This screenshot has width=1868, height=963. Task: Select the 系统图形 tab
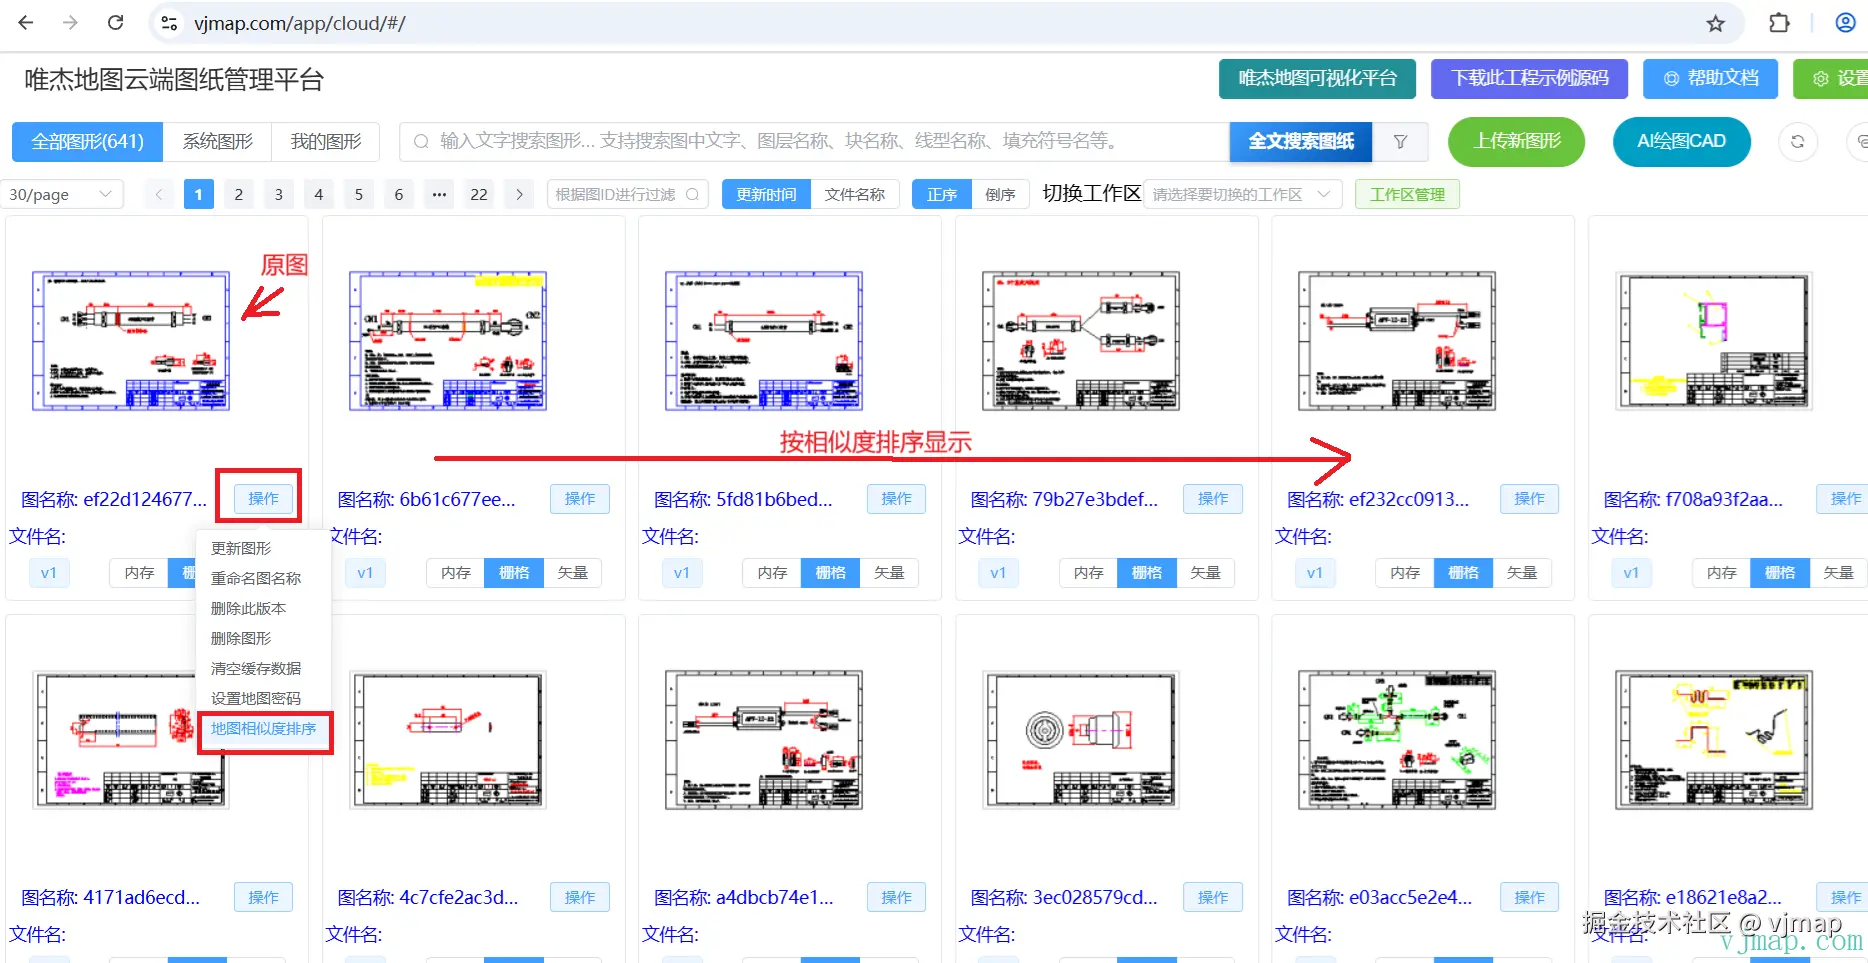218,142
